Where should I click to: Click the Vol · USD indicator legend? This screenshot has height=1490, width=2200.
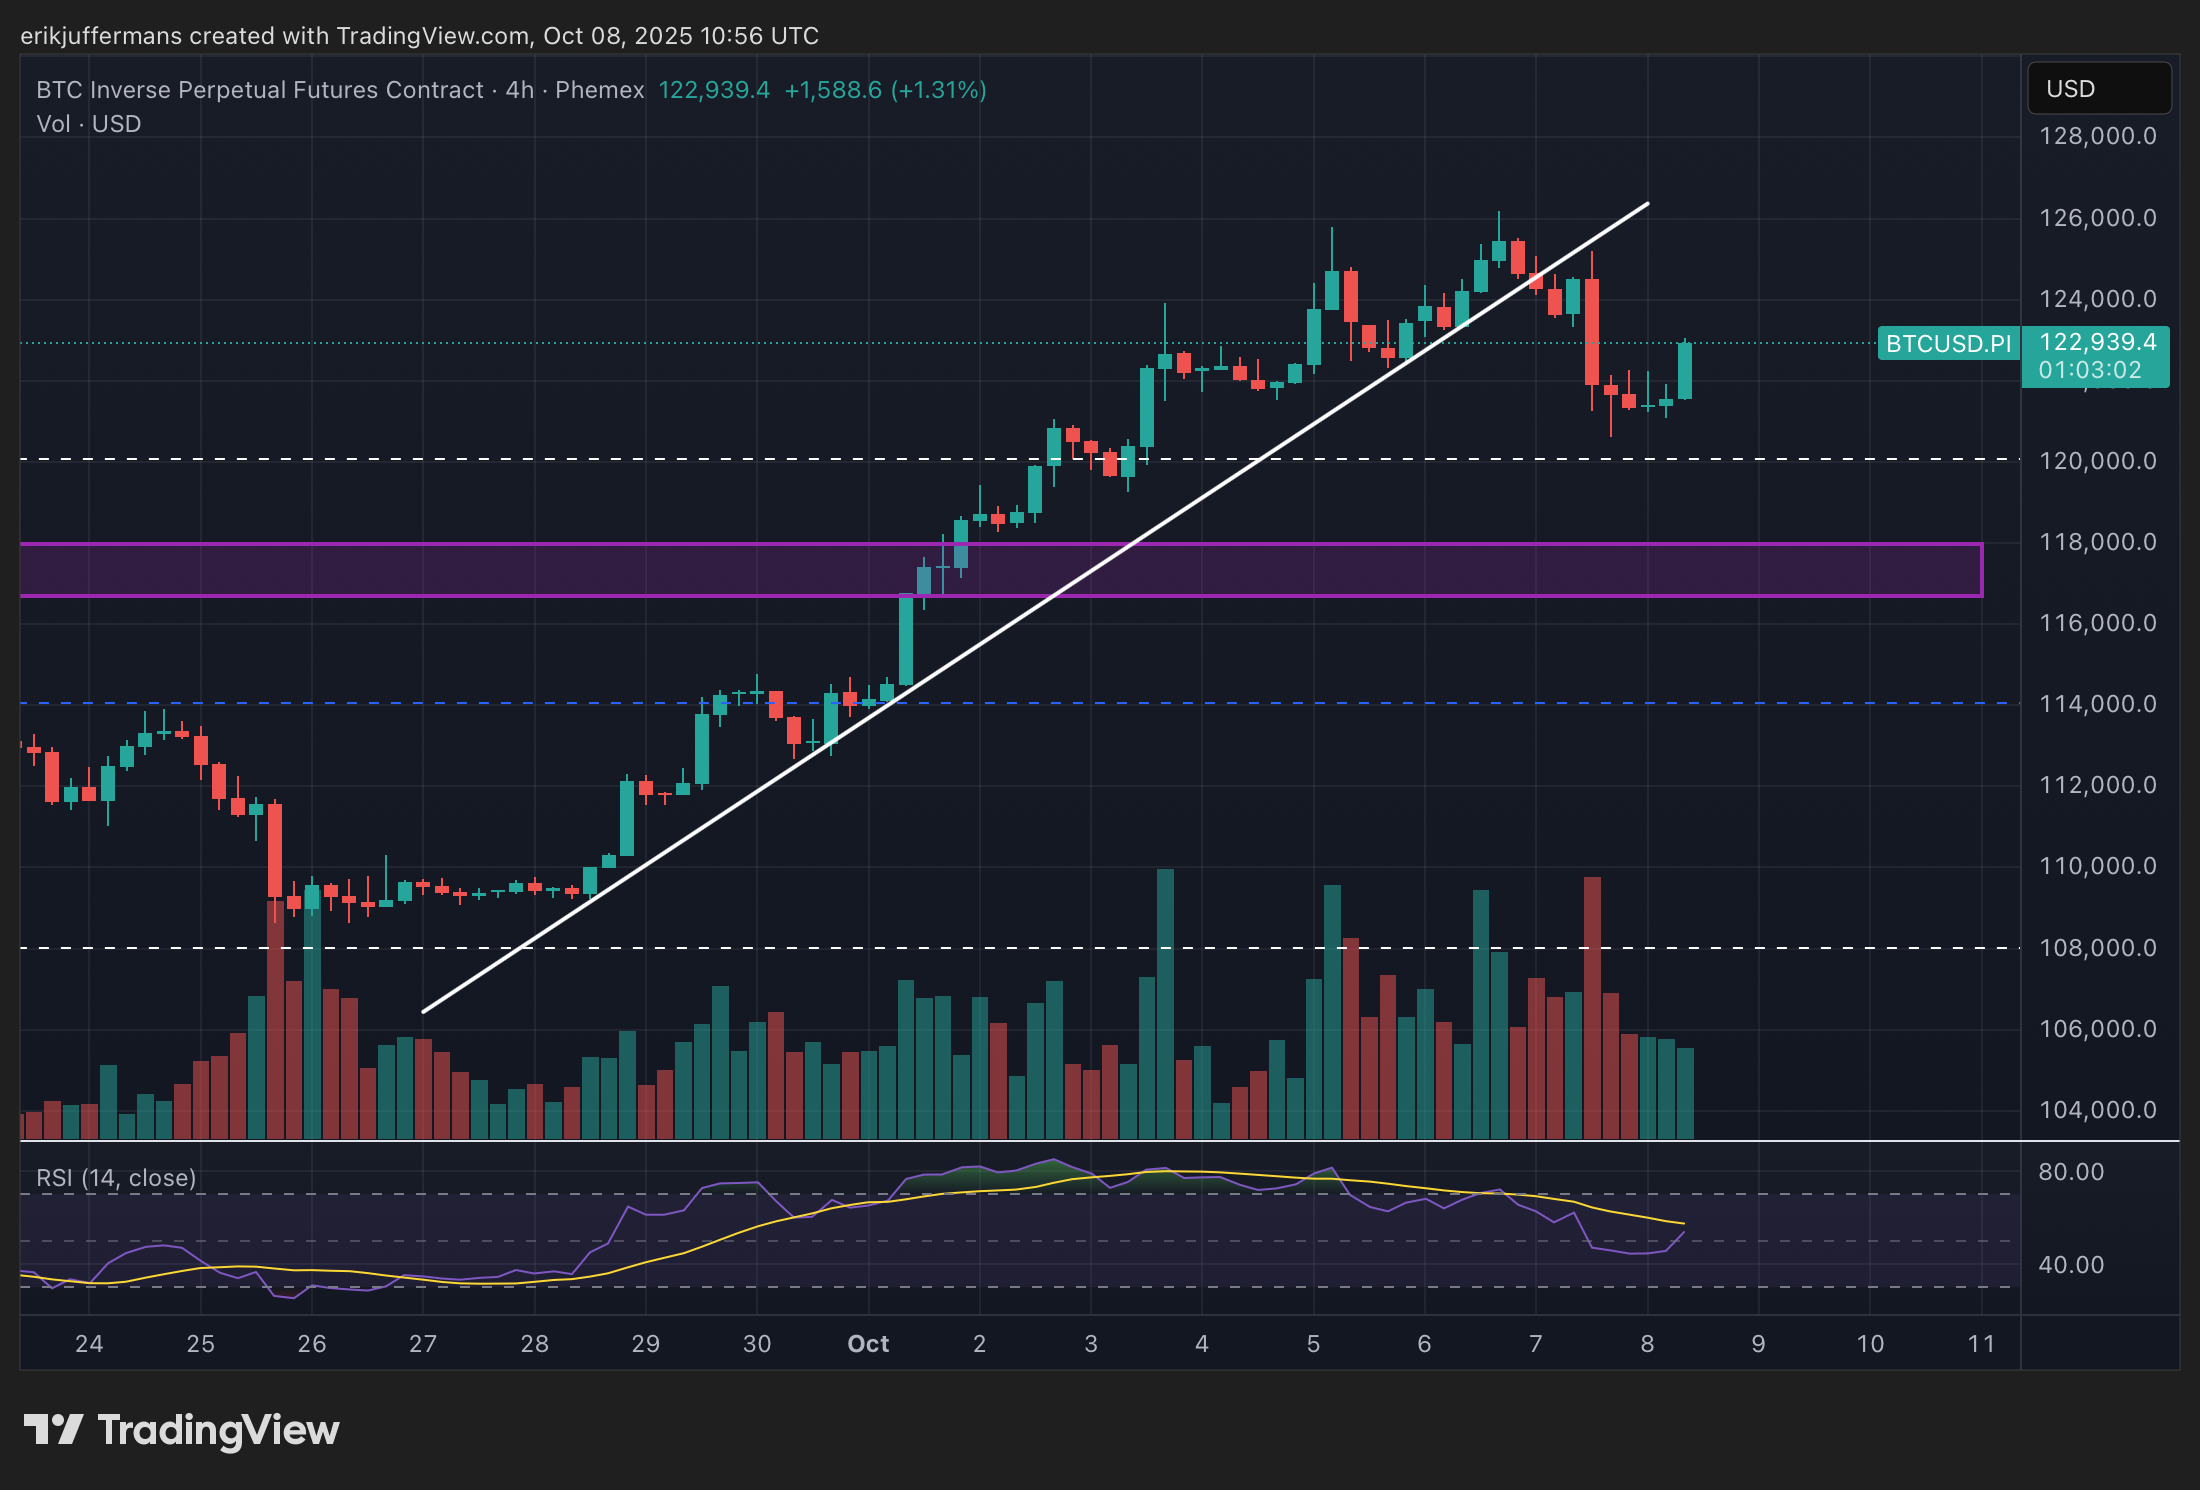(x=88, y=124)
